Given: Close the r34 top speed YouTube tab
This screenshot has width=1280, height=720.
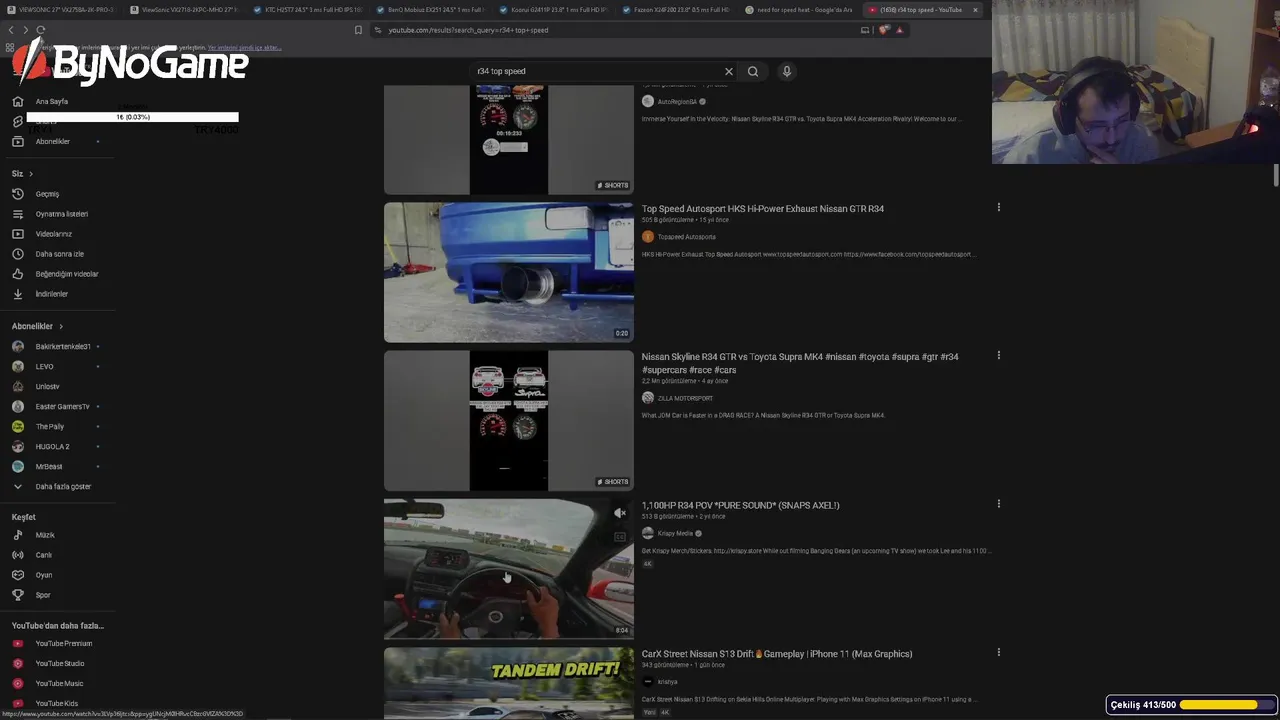Looking at the screenshot, I should (975, 10).
